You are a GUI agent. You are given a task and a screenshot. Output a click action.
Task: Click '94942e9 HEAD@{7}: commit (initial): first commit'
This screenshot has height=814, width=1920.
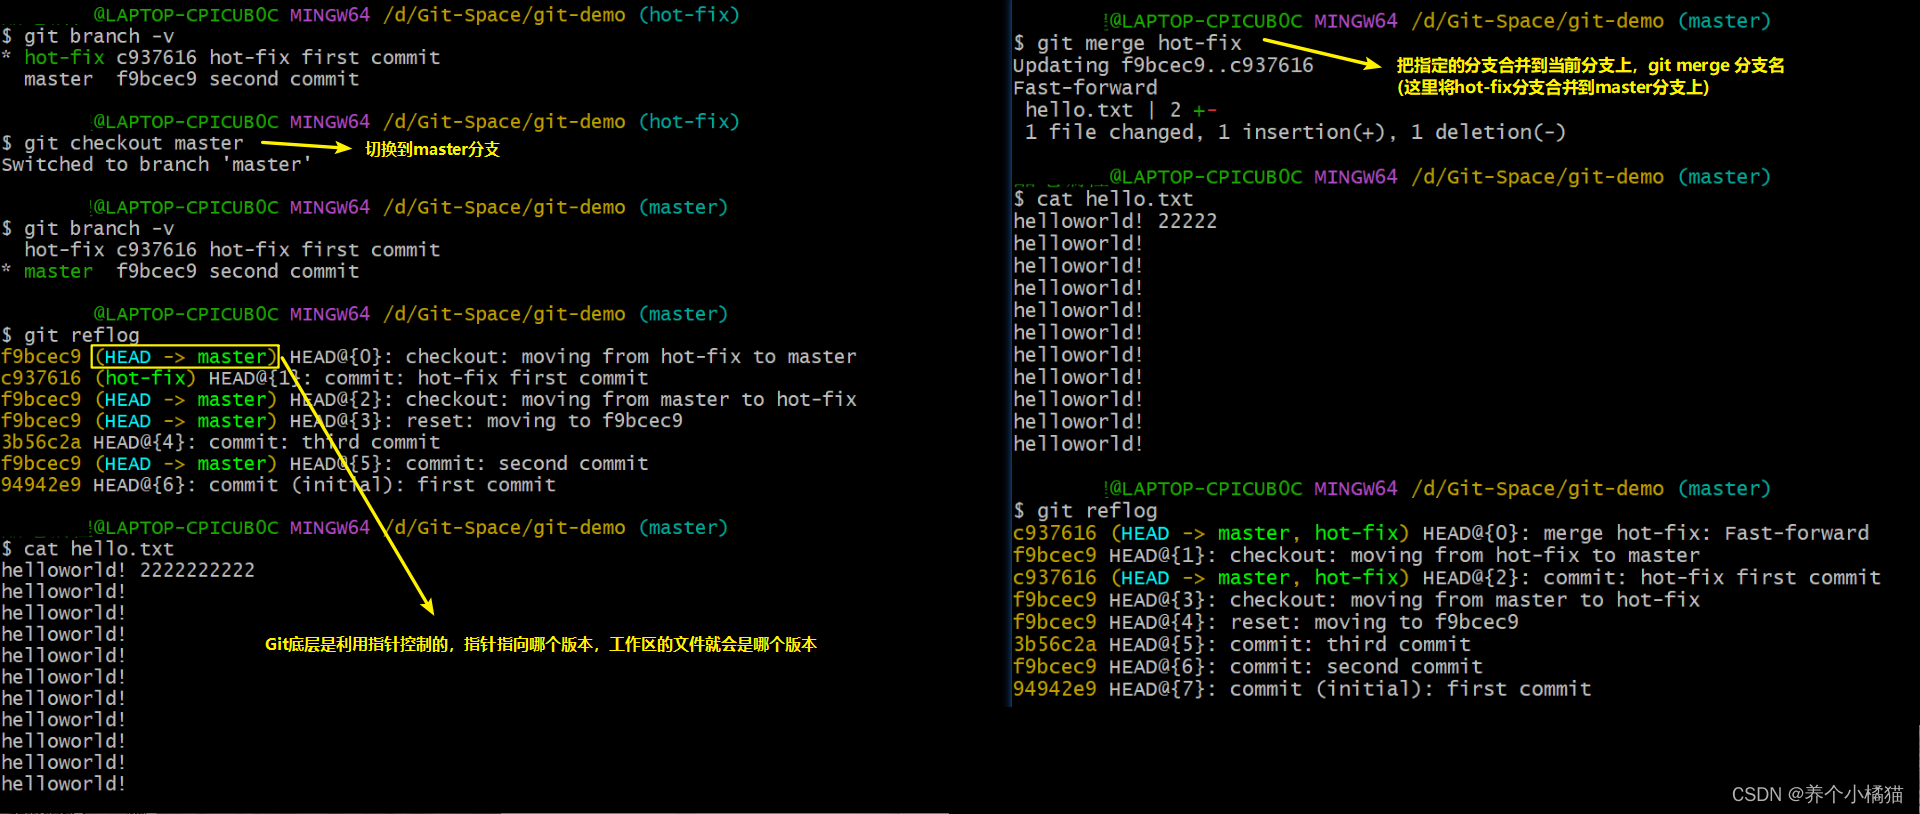point(1302,688)
